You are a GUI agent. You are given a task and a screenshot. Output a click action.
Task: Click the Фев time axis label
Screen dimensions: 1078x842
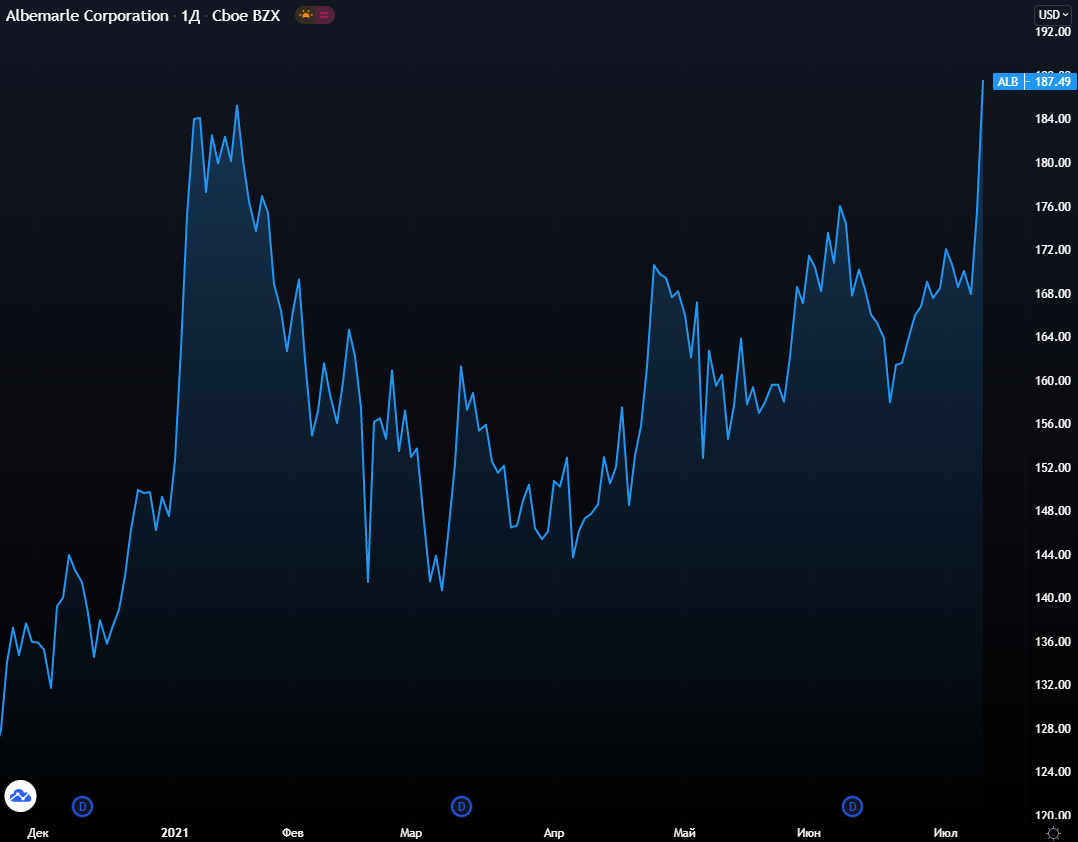(x=293, y=833)
